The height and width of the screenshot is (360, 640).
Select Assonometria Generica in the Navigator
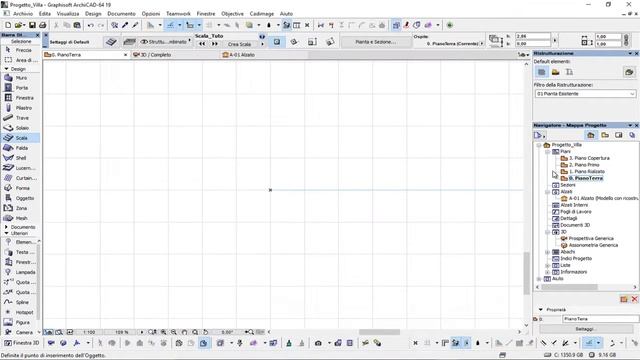(x=593, y=245)
